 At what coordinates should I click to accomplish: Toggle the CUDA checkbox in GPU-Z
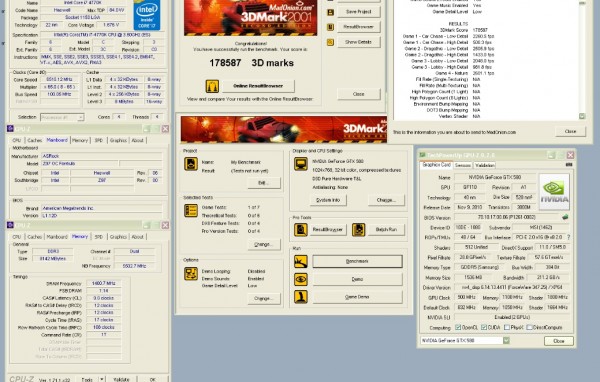484,327
